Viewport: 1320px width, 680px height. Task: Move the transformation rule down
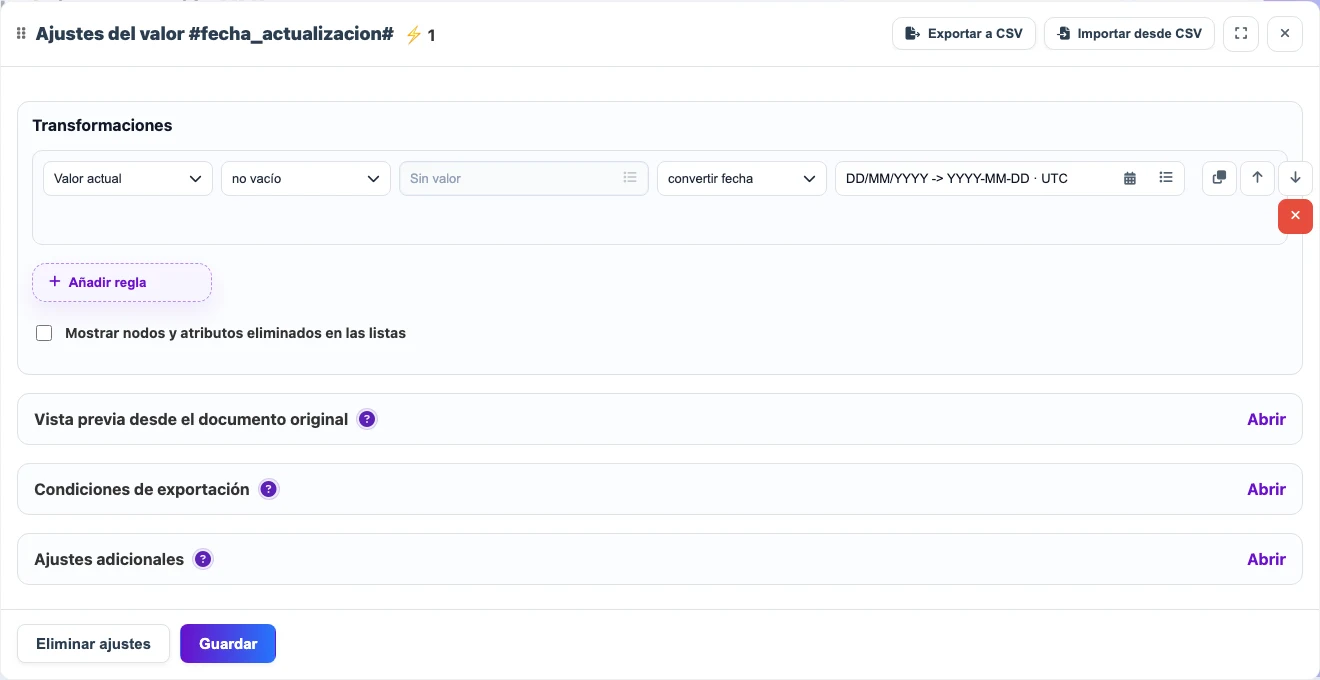(x=1295, y=178)
